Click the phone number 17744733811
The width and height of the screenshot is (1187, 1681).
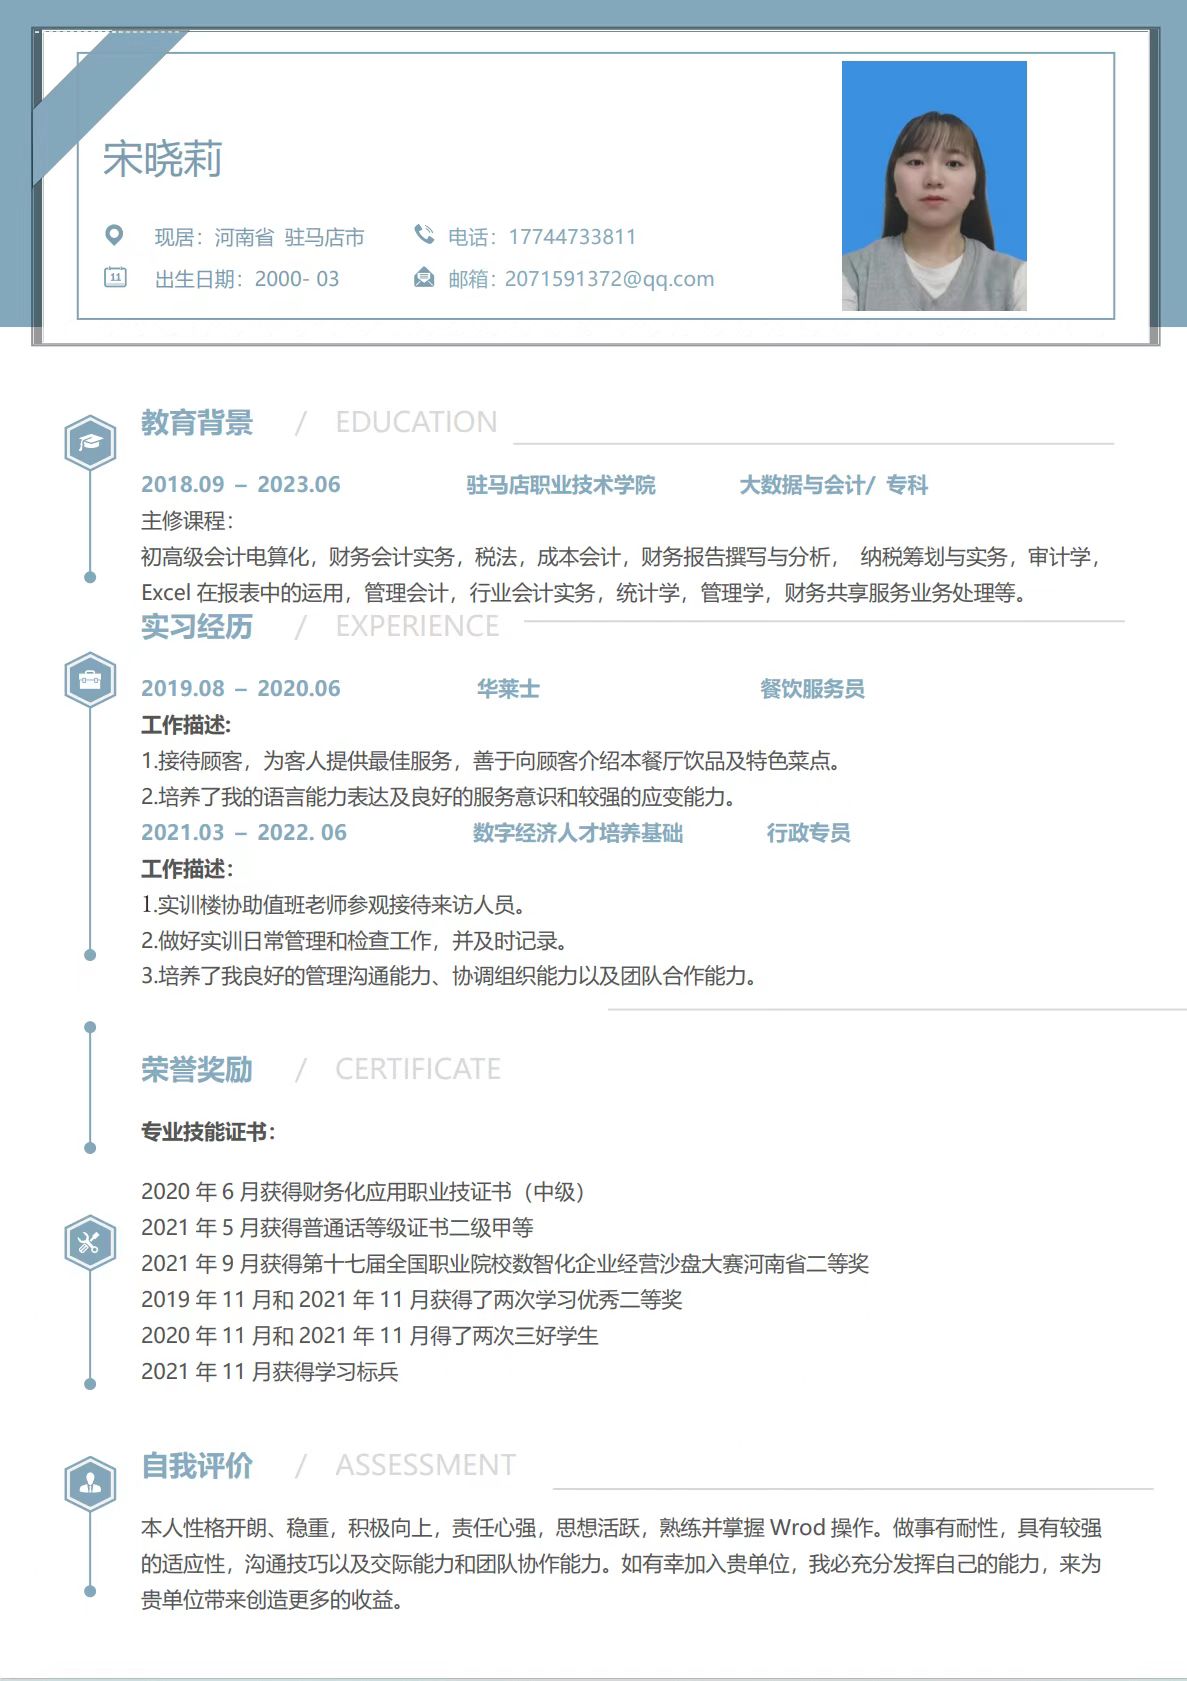coord(572,237)
